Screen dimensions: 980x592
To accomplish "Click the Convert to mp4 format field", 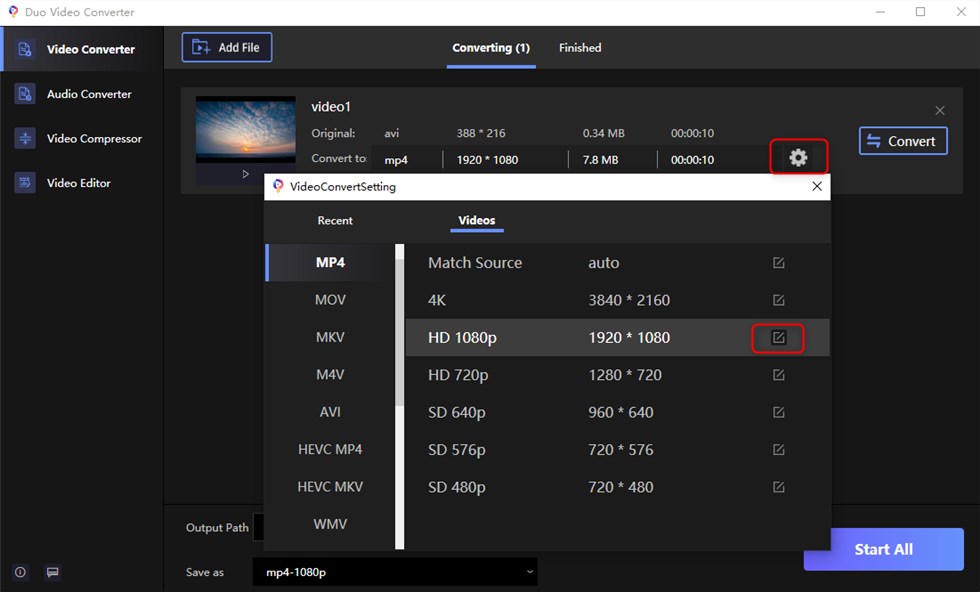I will (396, 160).
